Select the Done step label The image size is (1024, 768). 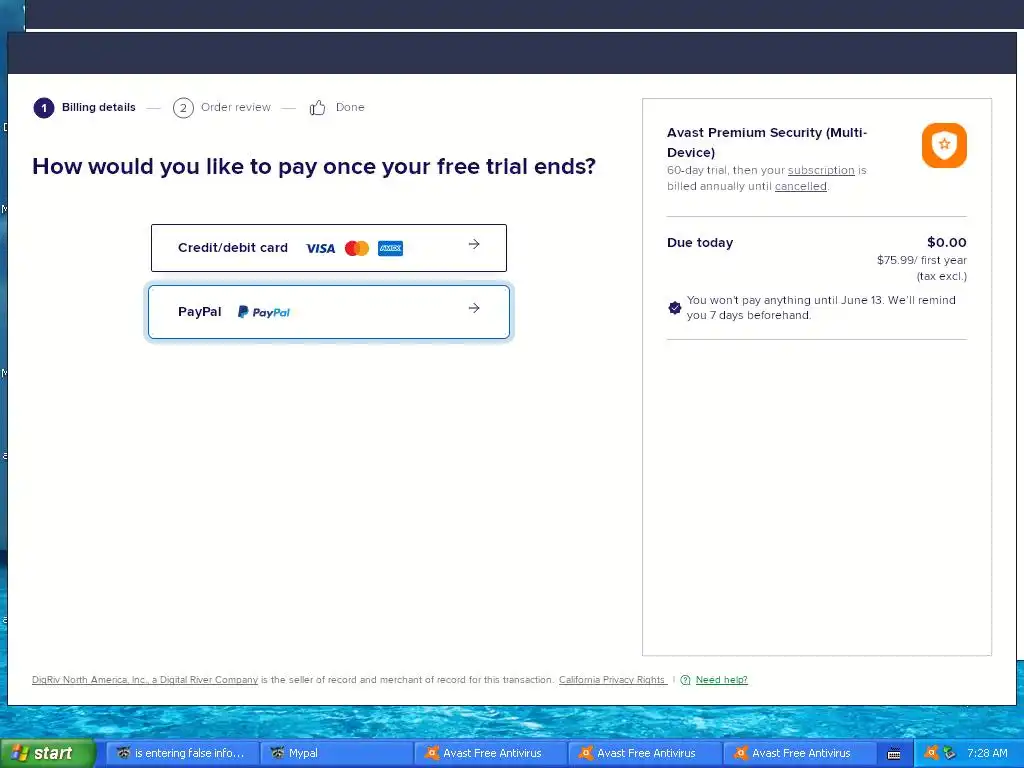coord(350,107)
